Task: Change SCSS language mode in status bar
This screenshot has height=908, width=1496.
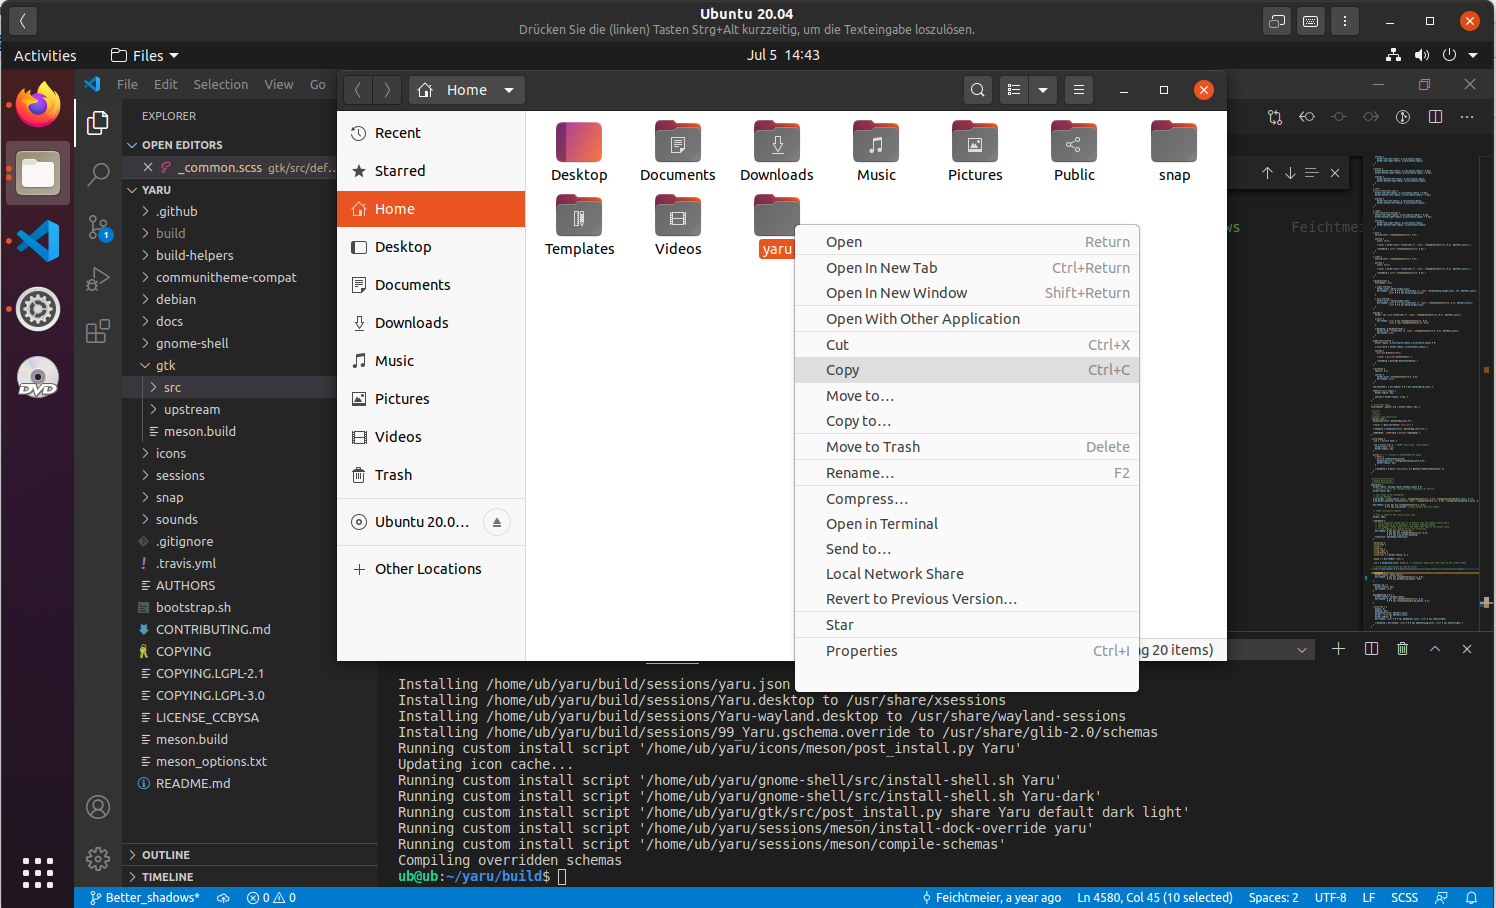Action: pos(1404,898)
